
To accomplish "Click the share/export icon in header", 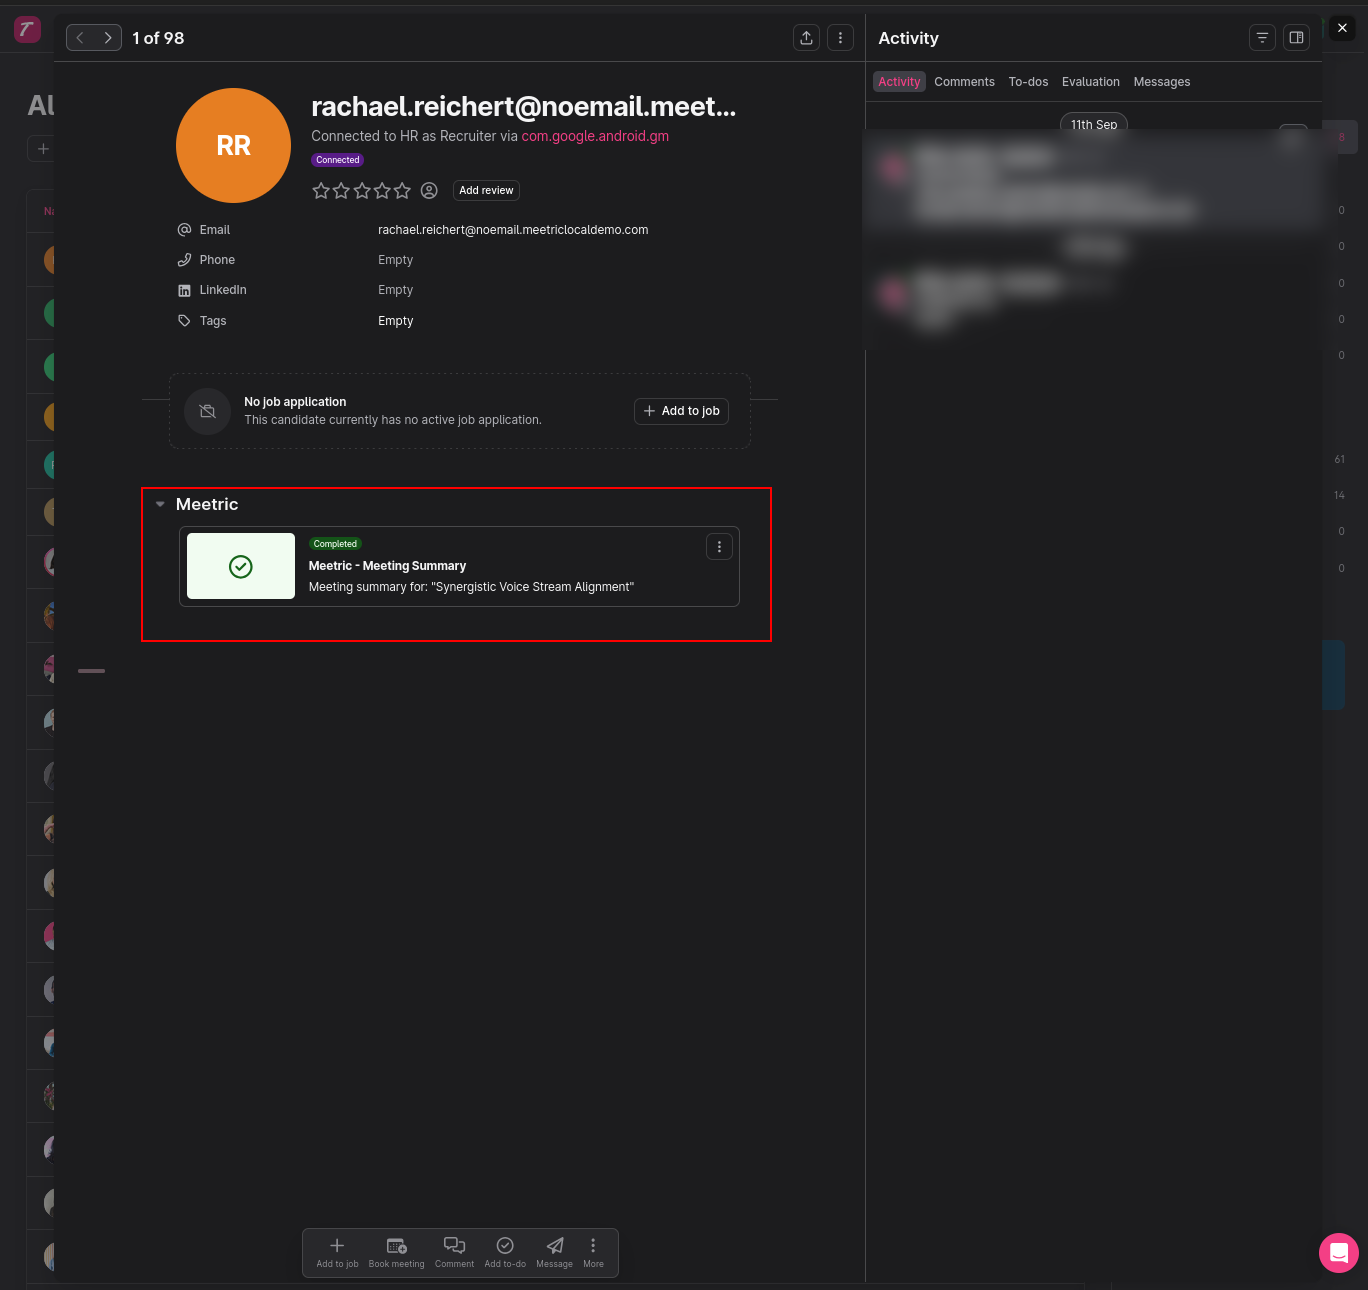I will 806,38.
